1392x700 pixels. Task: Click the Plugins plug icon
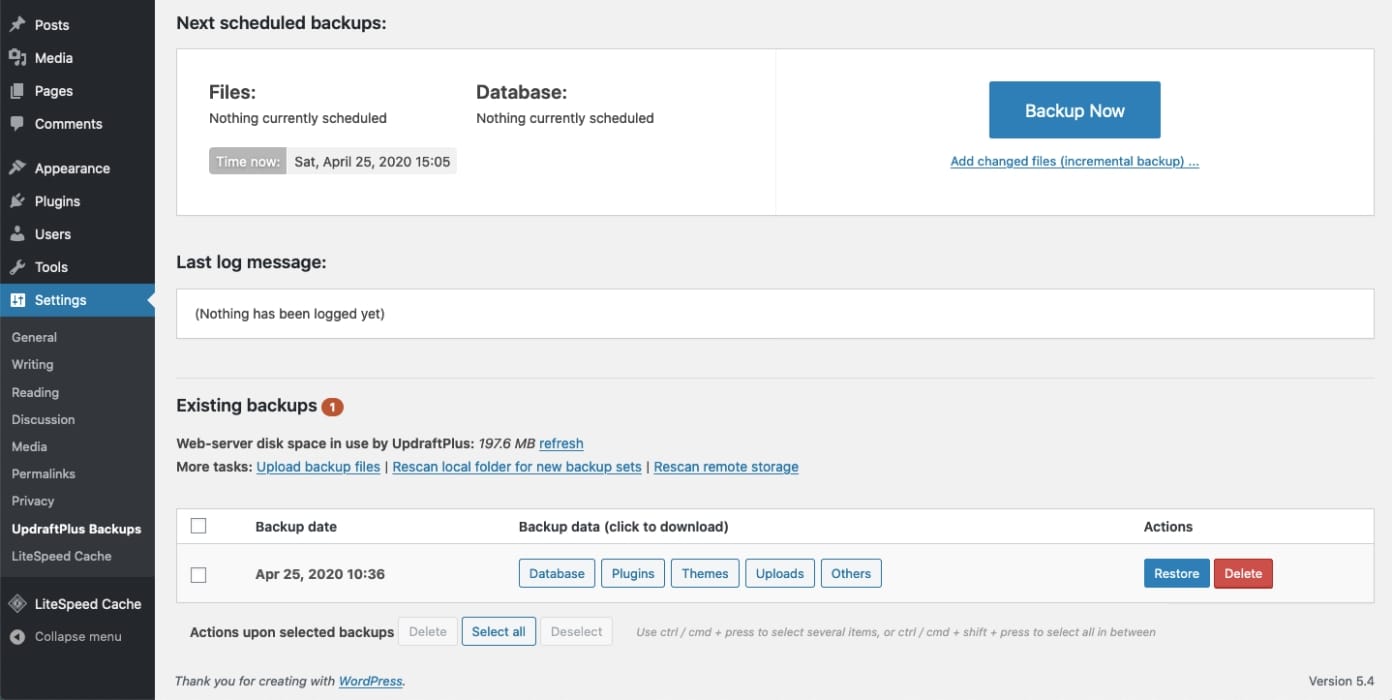pyautogui.click(x=17, y=201)
